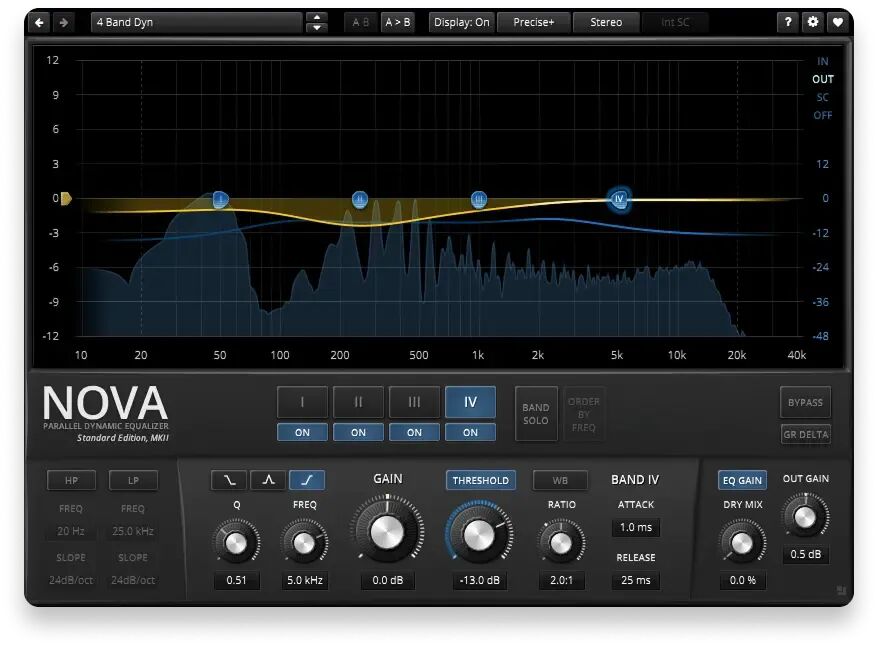Toggle ON switch under band I
This screenshot has height=647, width=878.
(302, 432)
